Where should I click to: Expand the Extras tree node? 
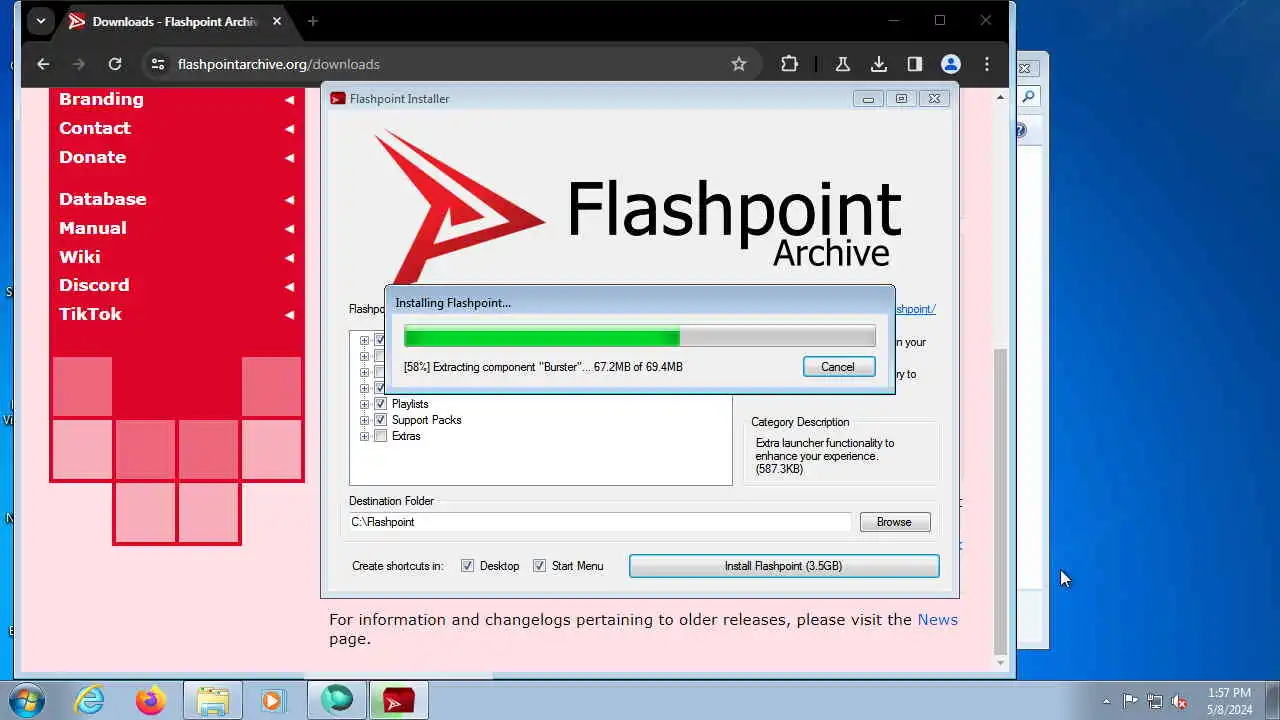(x=364, y=436)
